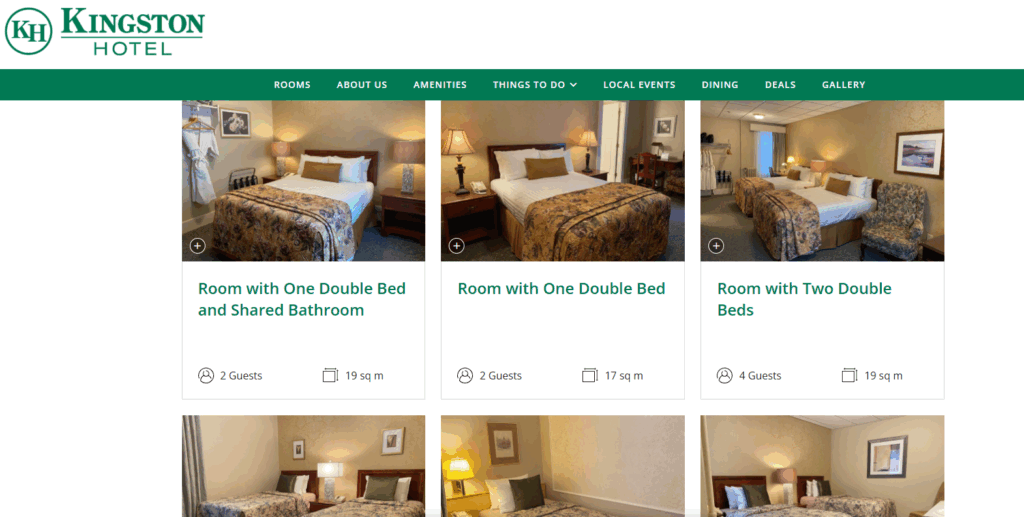Open the Deals menu link
The height and width of the screenshot is (517, 1024).
(780, 85)
